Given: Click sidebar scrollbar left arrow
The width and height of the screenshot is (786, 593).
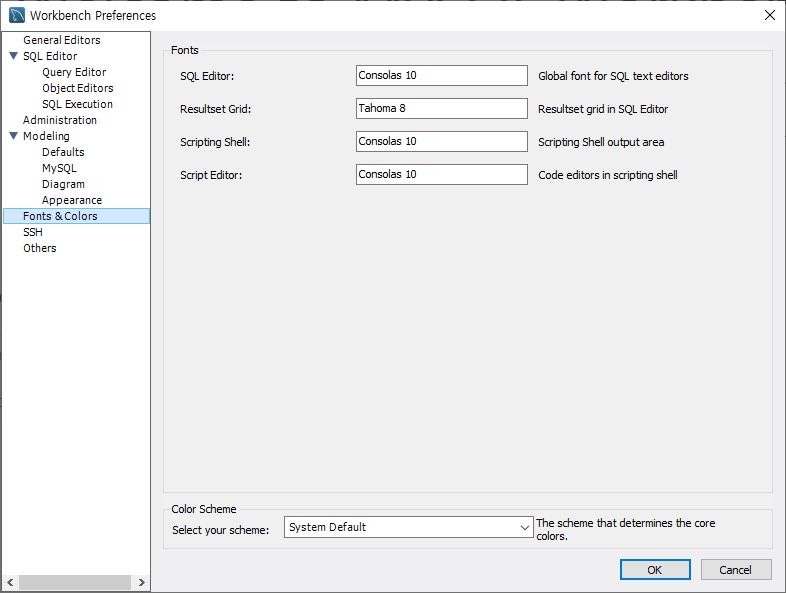Looking at the screenshot, I should (10, 582).
